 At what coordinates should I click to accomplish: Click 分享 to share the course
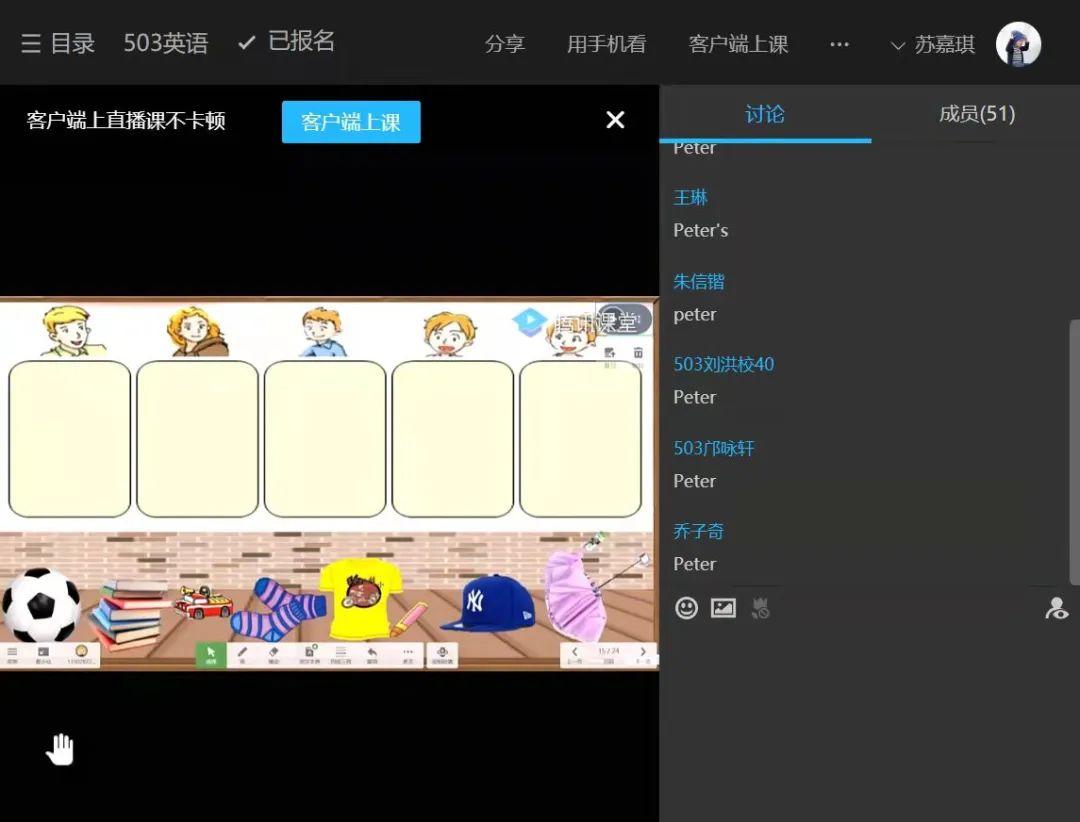point(504,44)
